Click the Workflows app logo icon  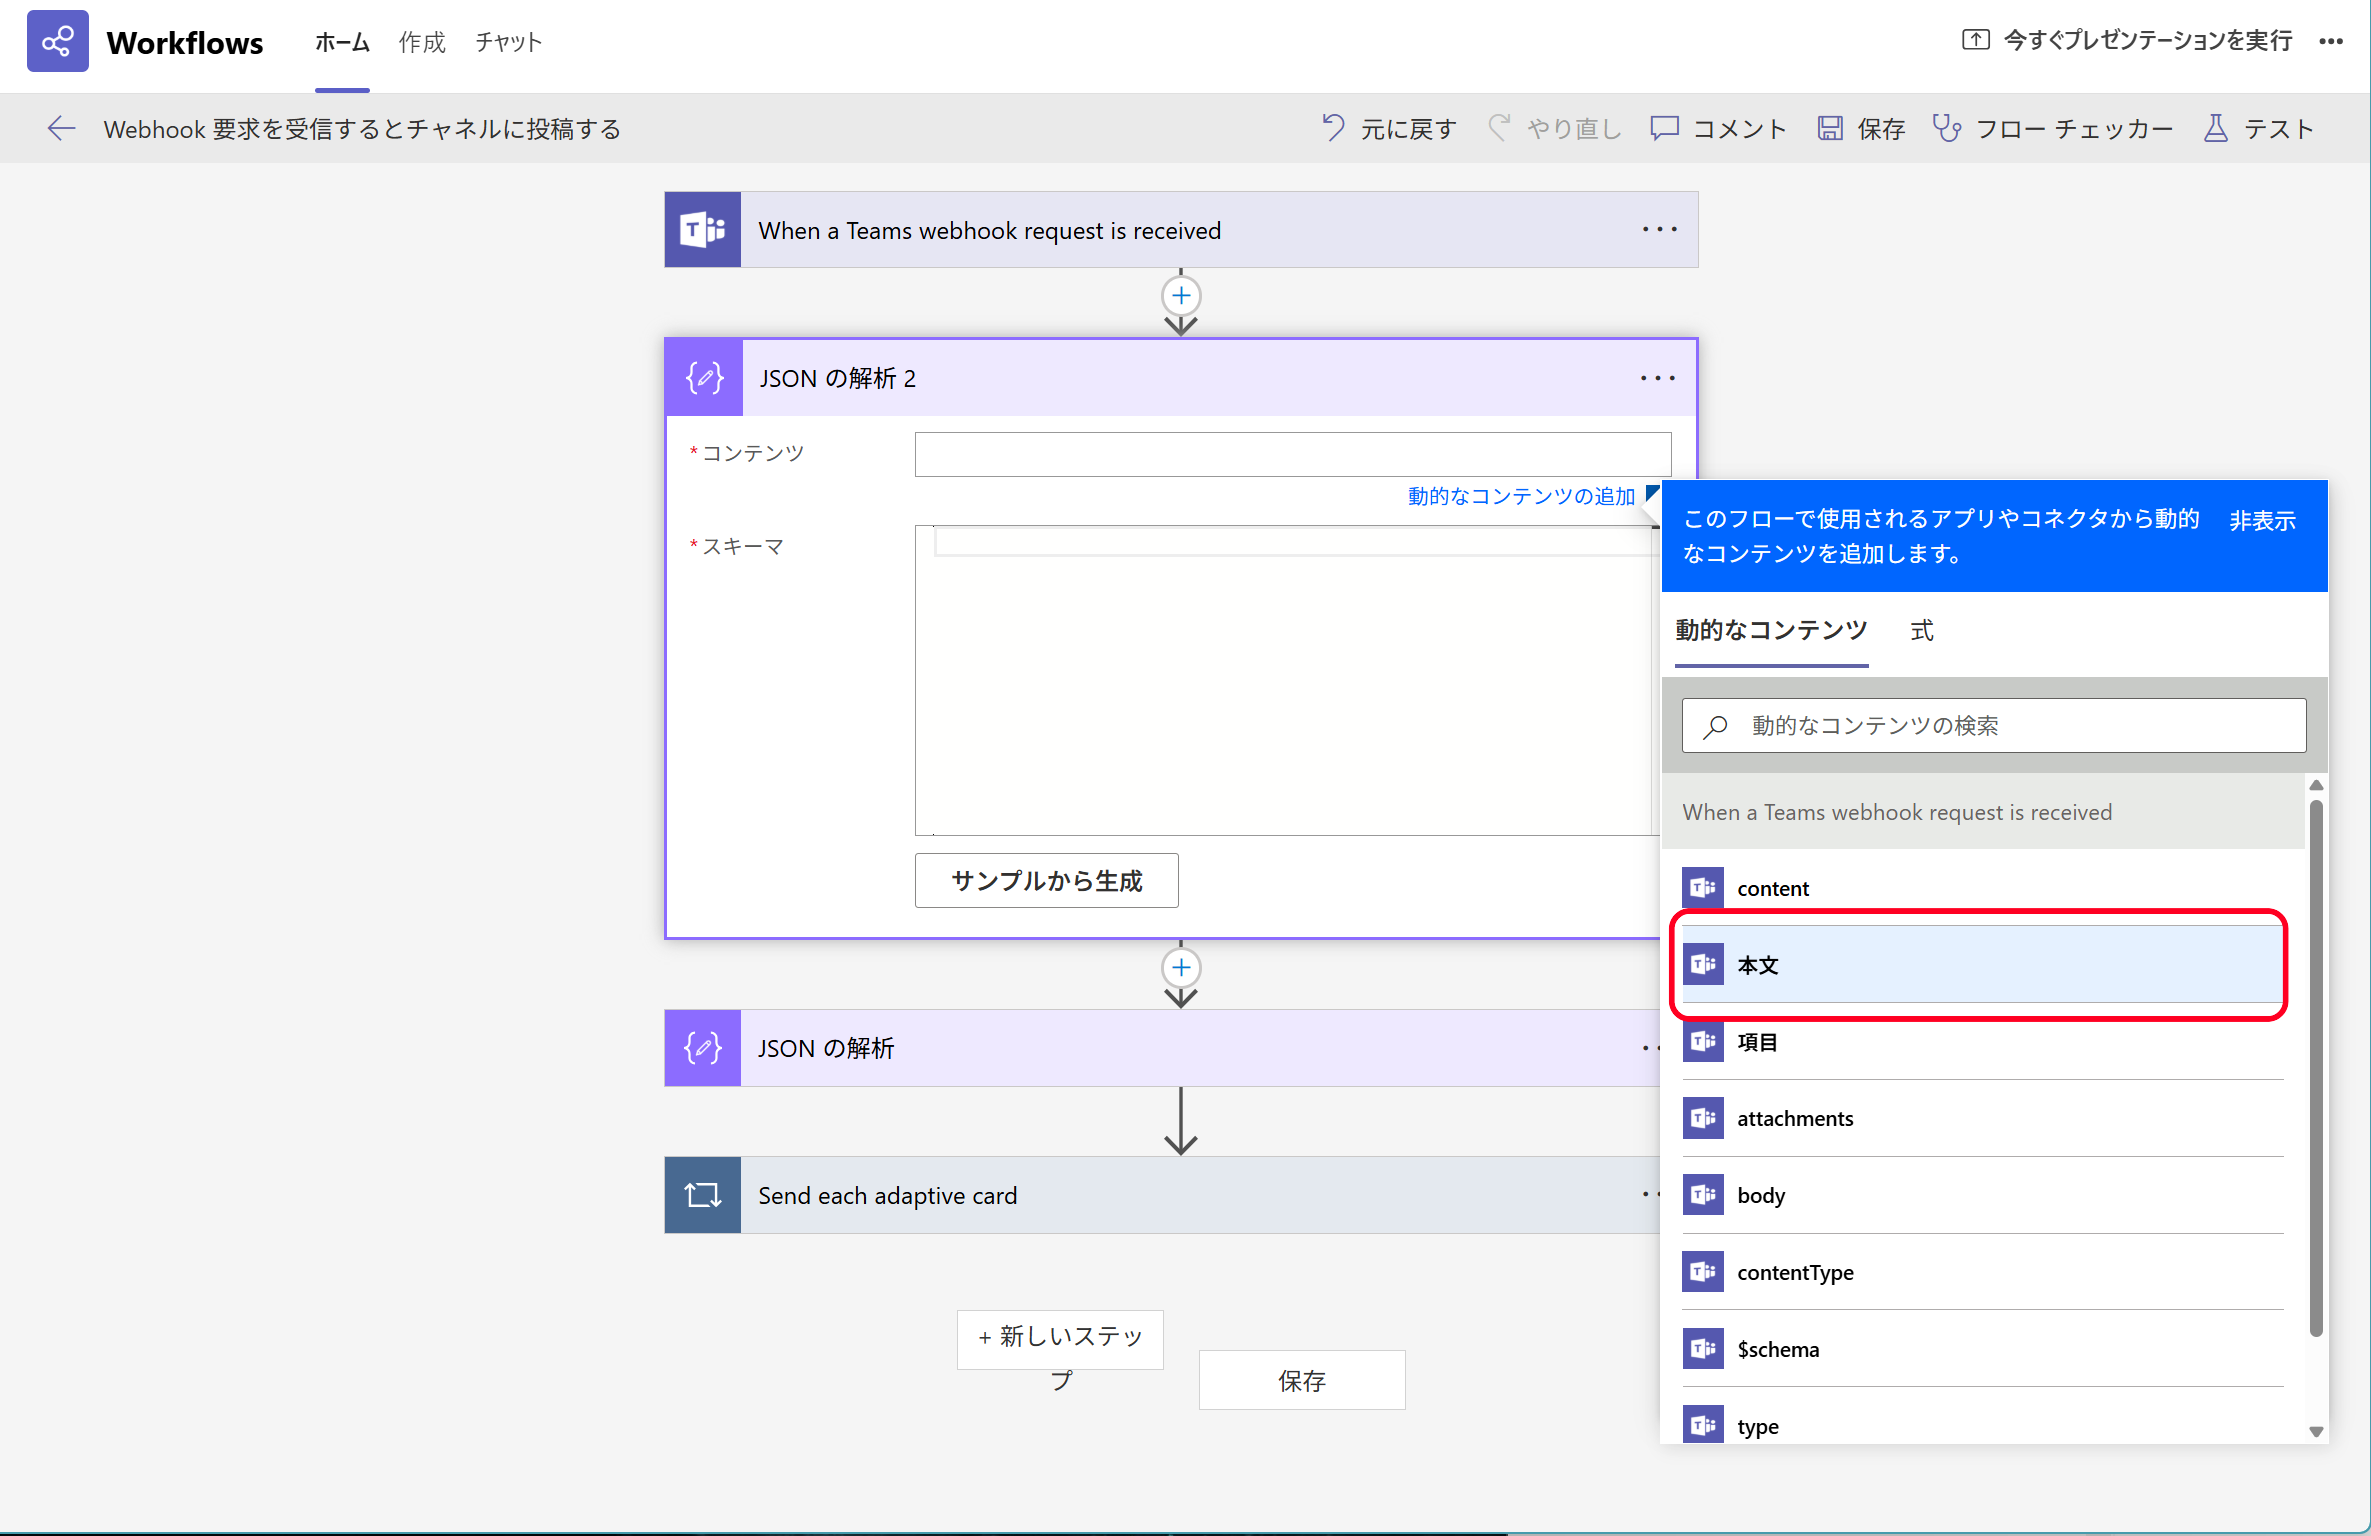(57, 41)
